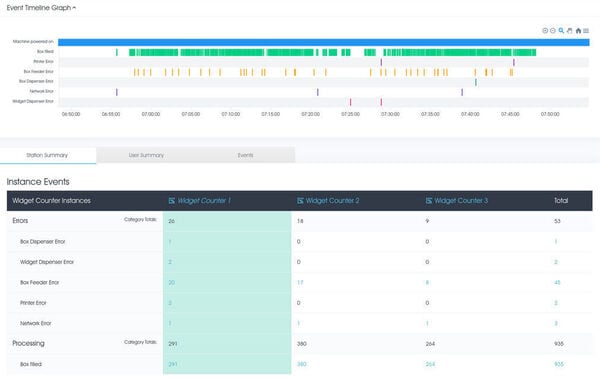Click the Network Error marker near 06:55

117,92
